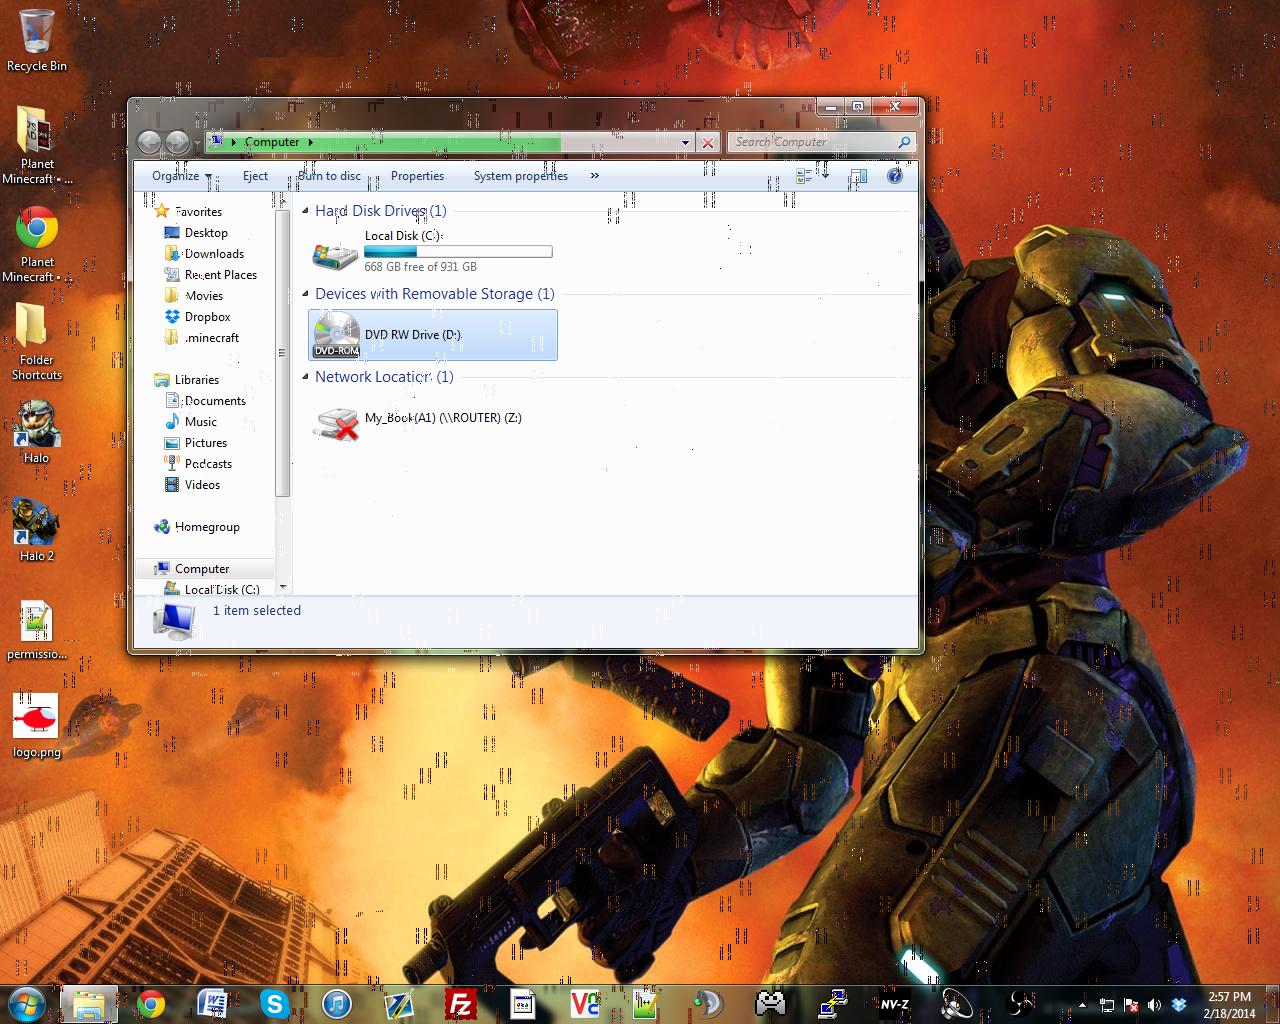Launch the Halo desktop shortcut

[37, 432]
